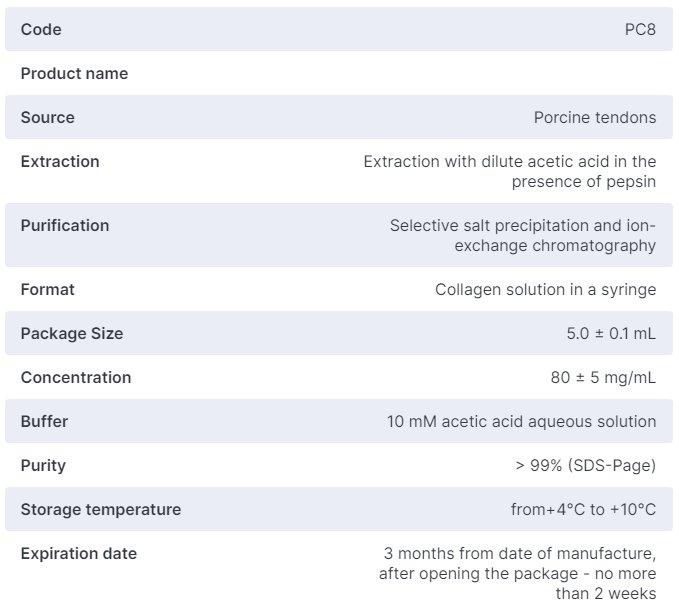
Task: Click the "Expiration date" label
Action: coord(79,554)
